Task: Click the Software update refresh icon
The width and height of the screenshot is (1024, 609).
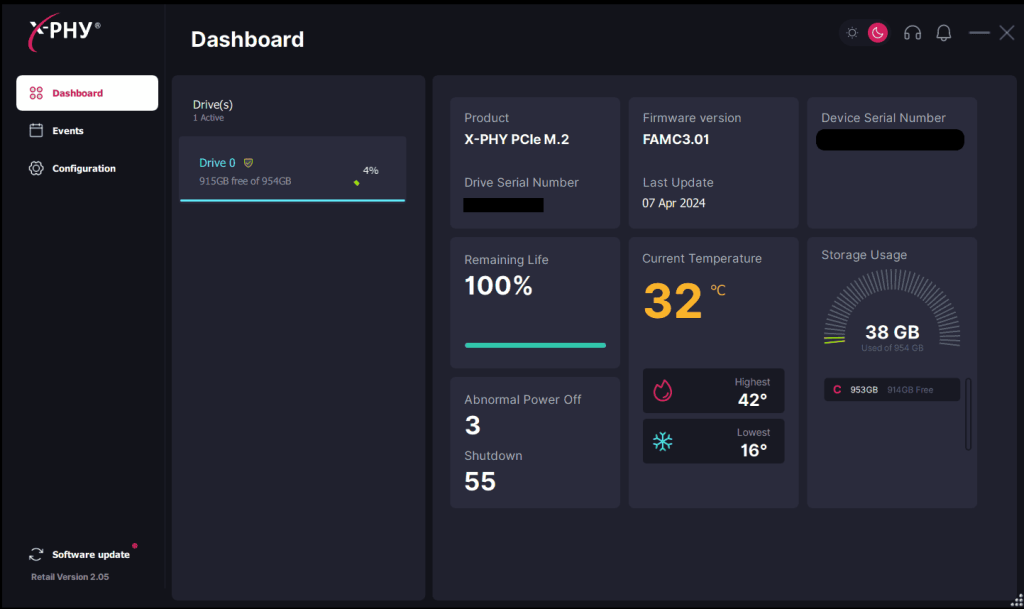Action: (x=36, y=554)
